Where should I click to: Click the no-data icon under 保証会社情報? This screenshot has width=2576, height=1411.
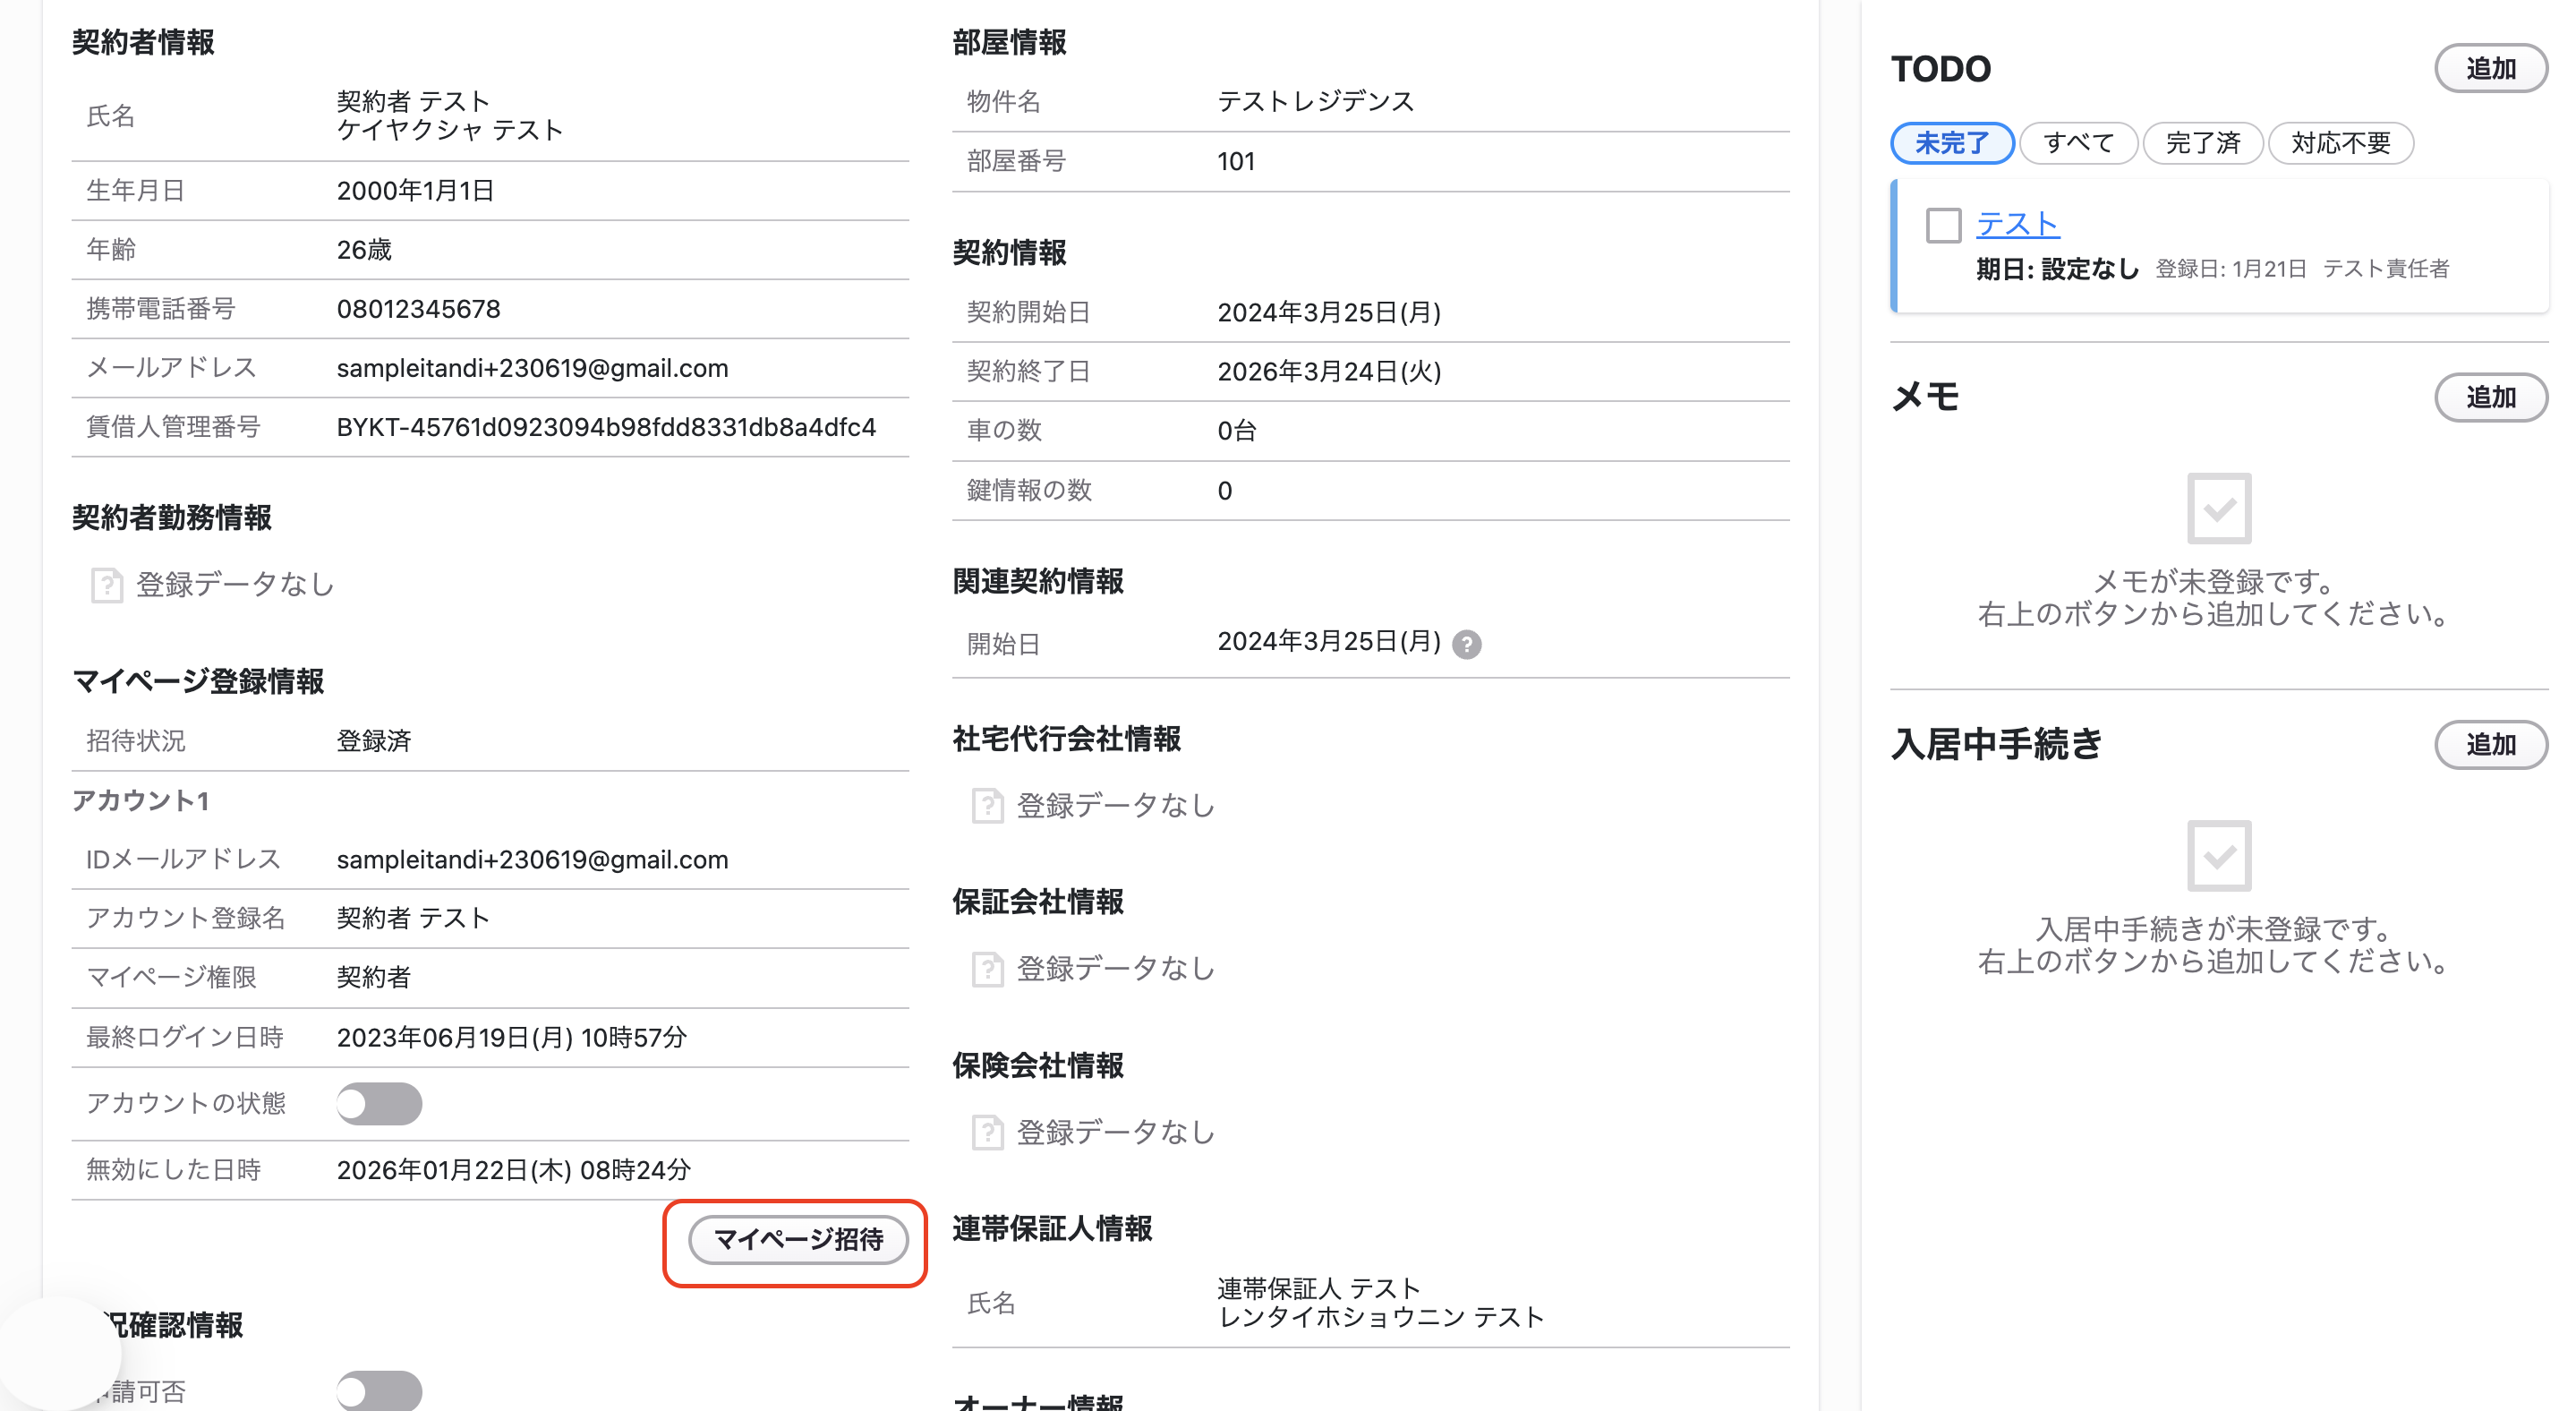tap(987, 969)
